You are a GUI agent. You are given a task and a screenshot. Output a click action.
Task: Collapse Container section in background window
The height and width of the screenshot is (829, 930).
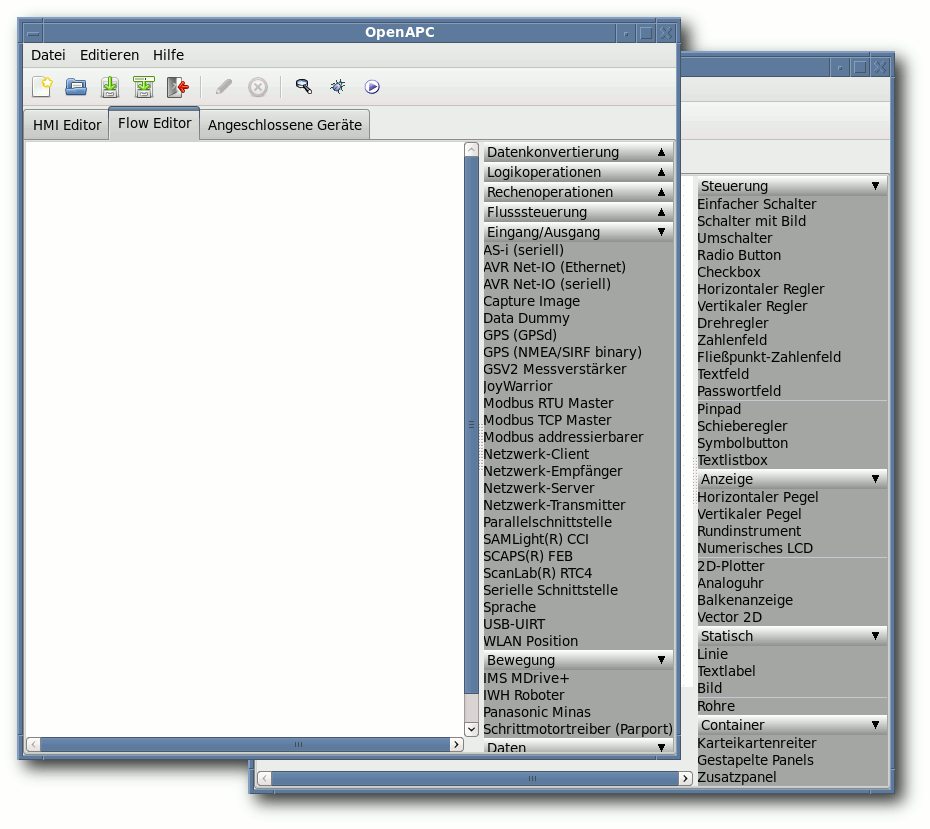792,725
